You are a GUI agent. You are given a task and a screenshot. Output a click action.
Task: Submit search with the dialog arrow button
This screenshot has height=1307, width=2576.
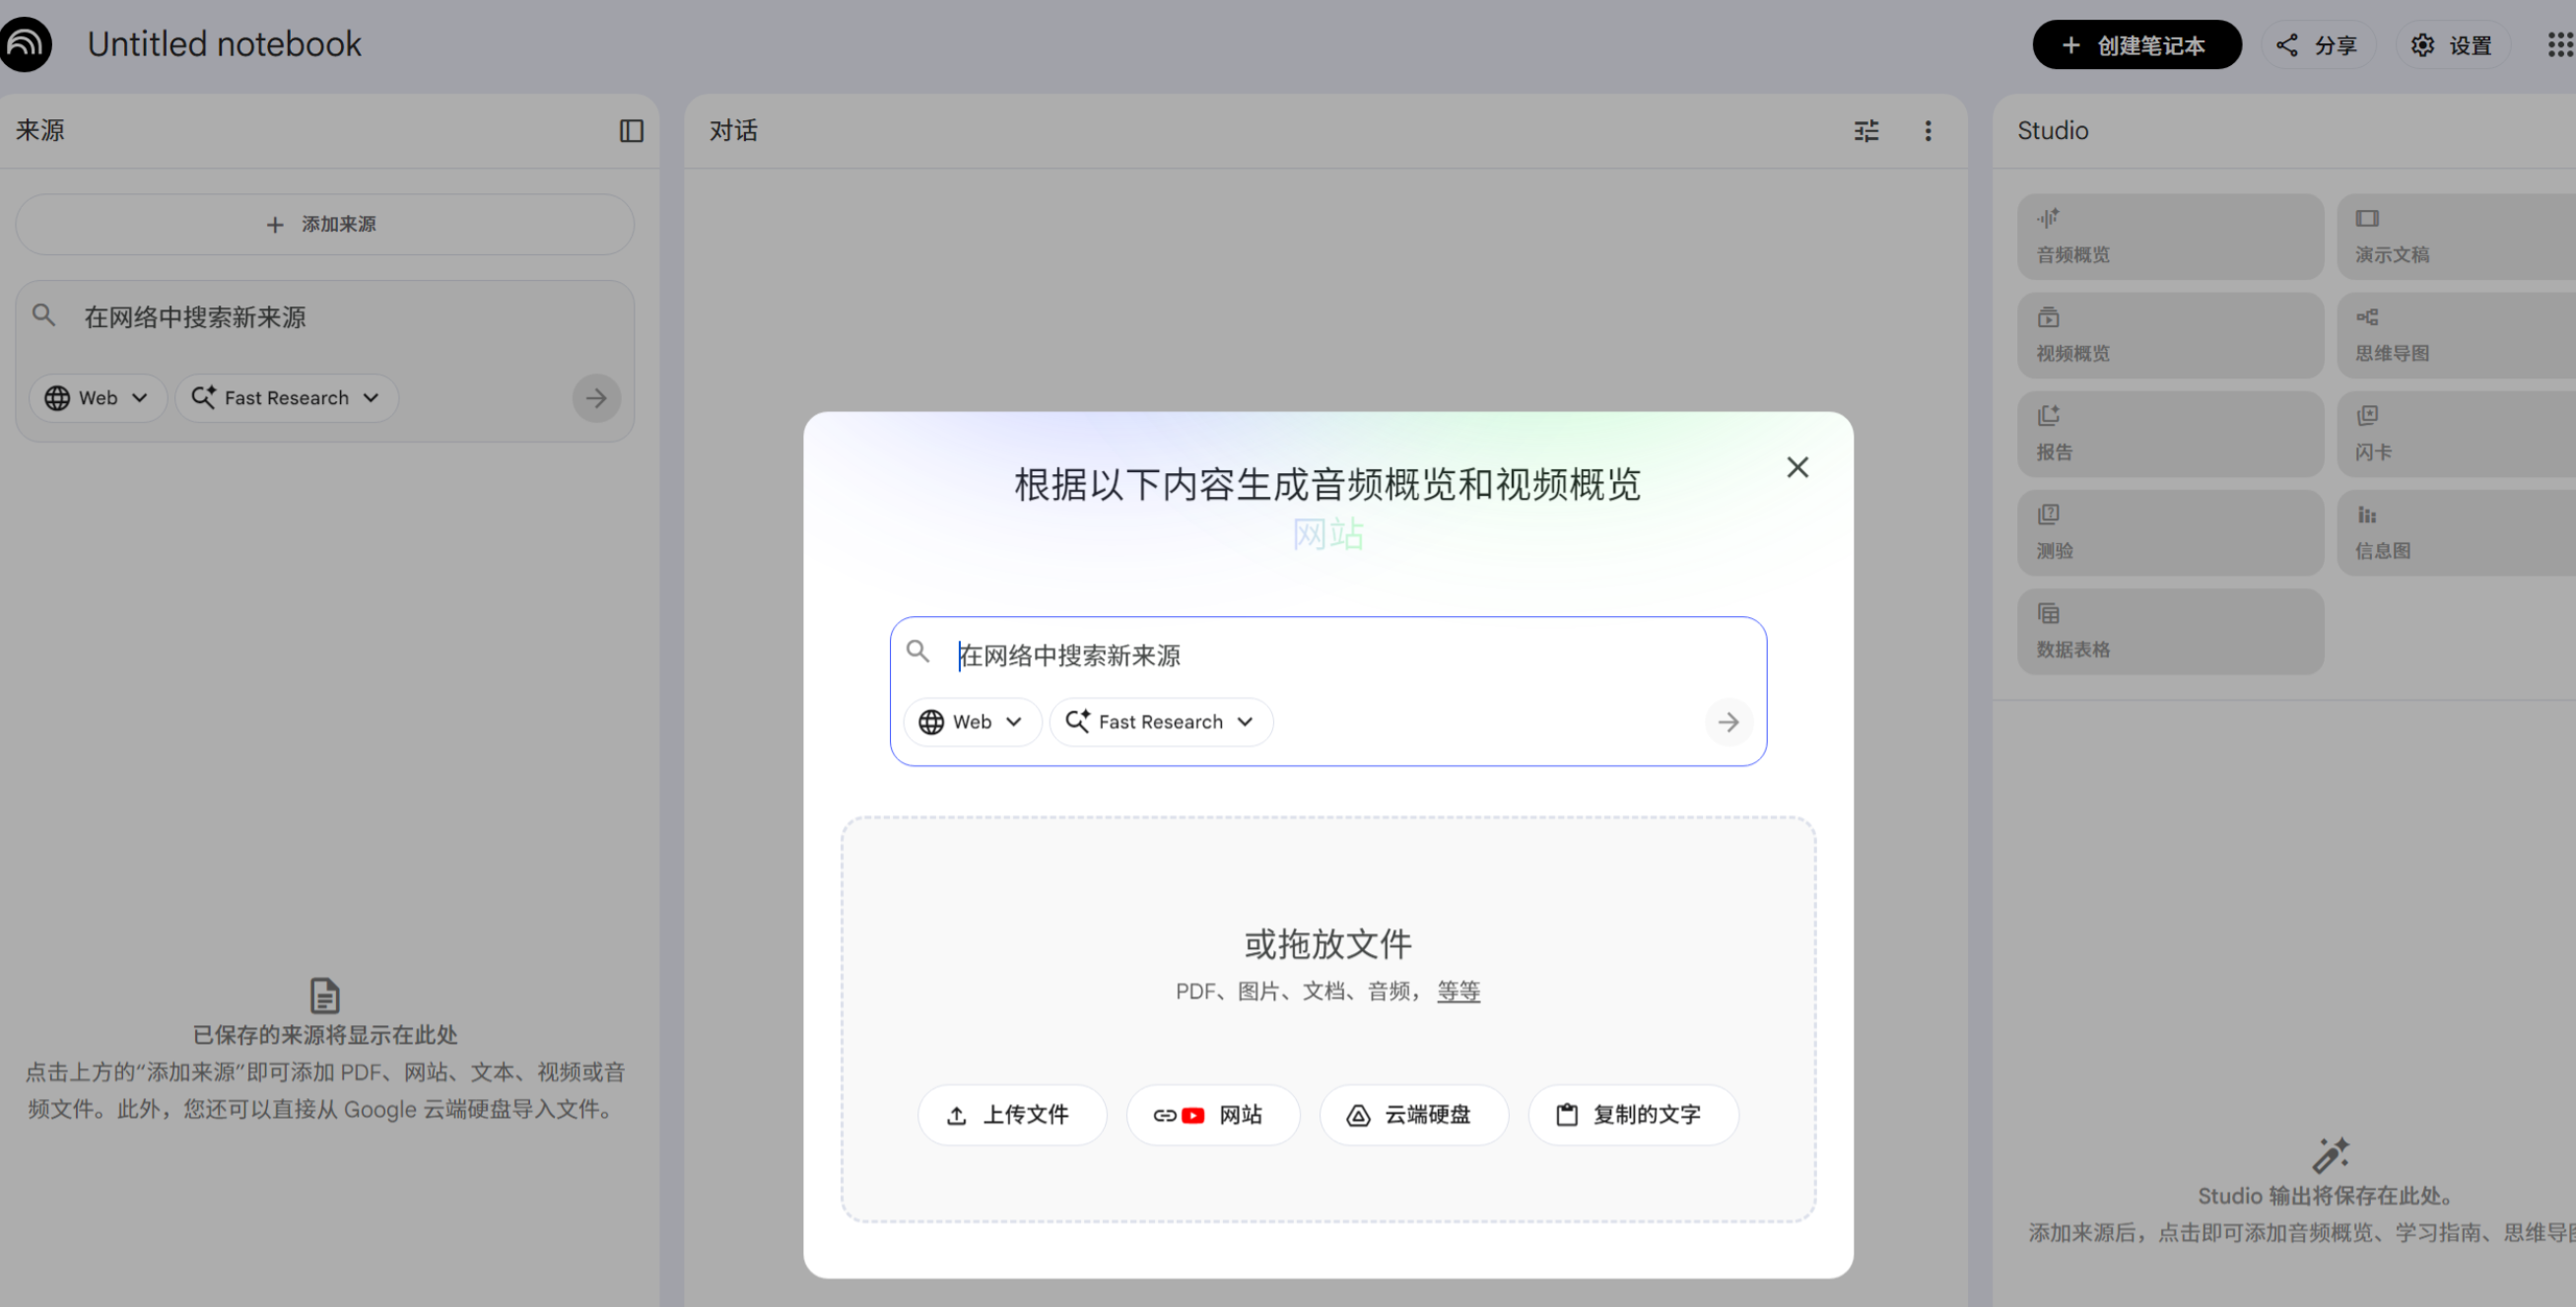[1728, 722]
